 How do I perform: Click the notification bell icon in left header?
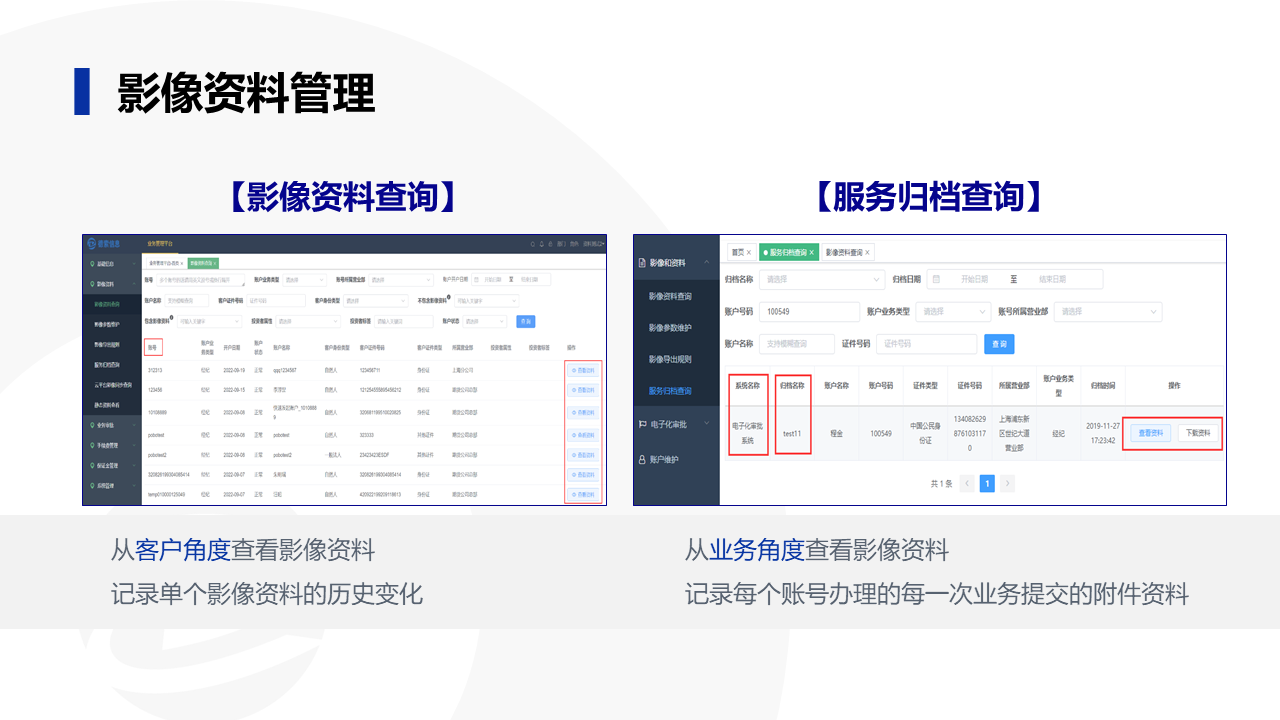point(541,243)
